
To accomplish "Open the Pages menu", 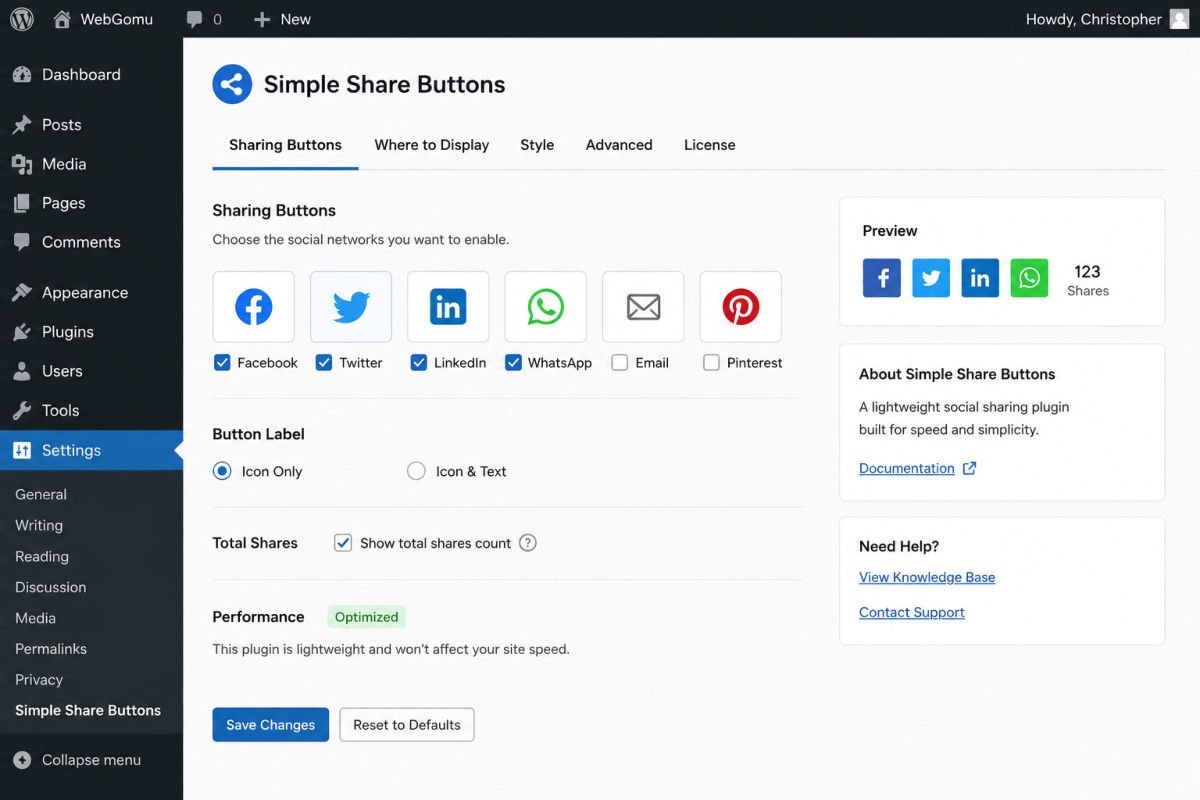I will click(x=91, y=203).
